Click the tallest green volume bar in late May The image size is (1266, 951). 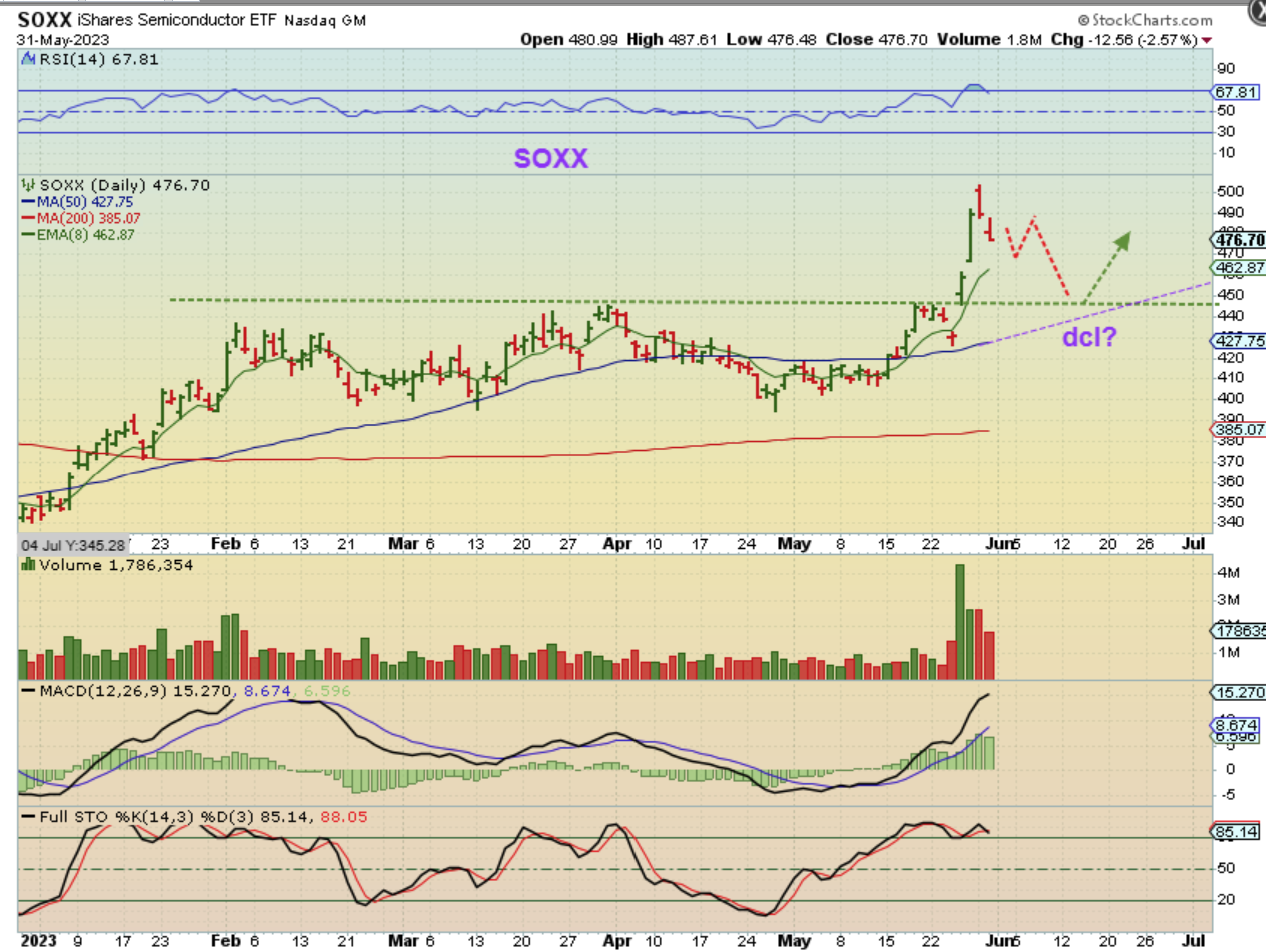(x=960, y=622)
